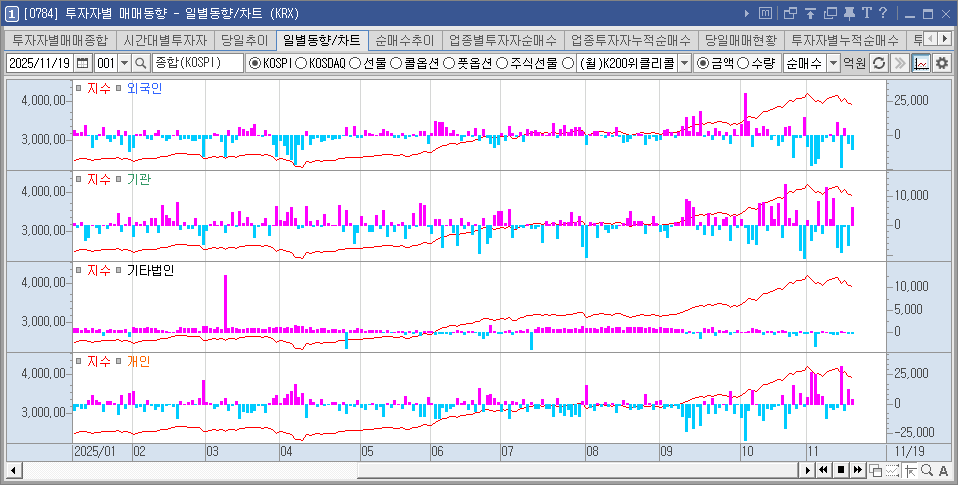The image size is (958, 485).
Task: Click the dotted line-chart icon at bottom right
Action: pyautogui.click(x=893, y=470)
